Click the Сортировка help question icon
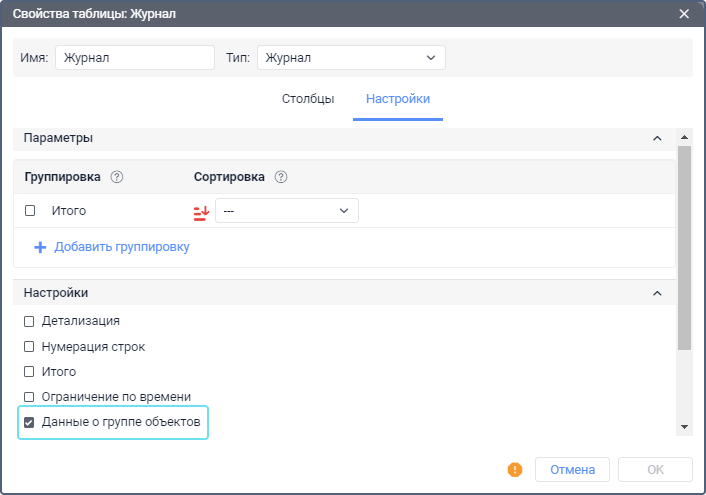Screen dimensions: 706x495 tap(281, 177)
